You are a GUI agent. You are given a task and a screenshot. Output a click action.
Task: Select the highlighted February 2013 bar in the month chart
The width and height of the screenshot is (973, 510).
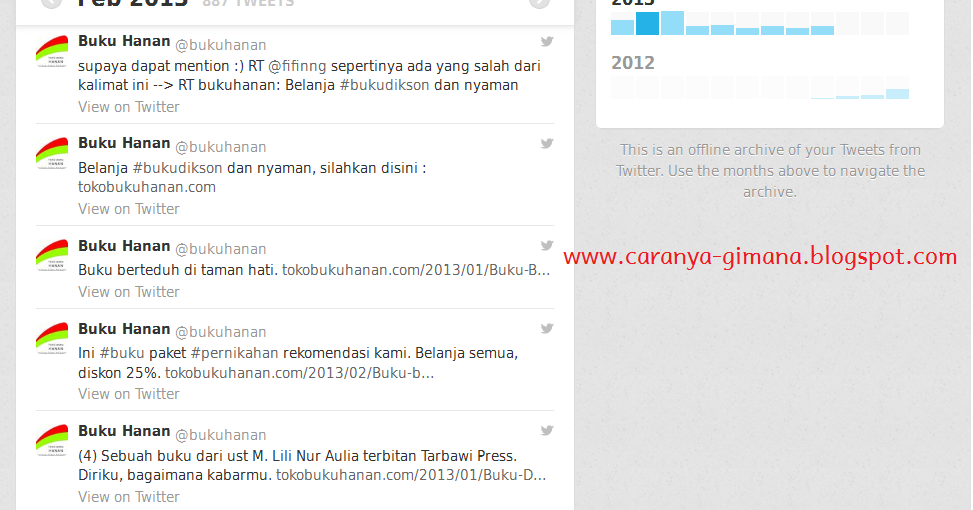(x=647, y=24)
